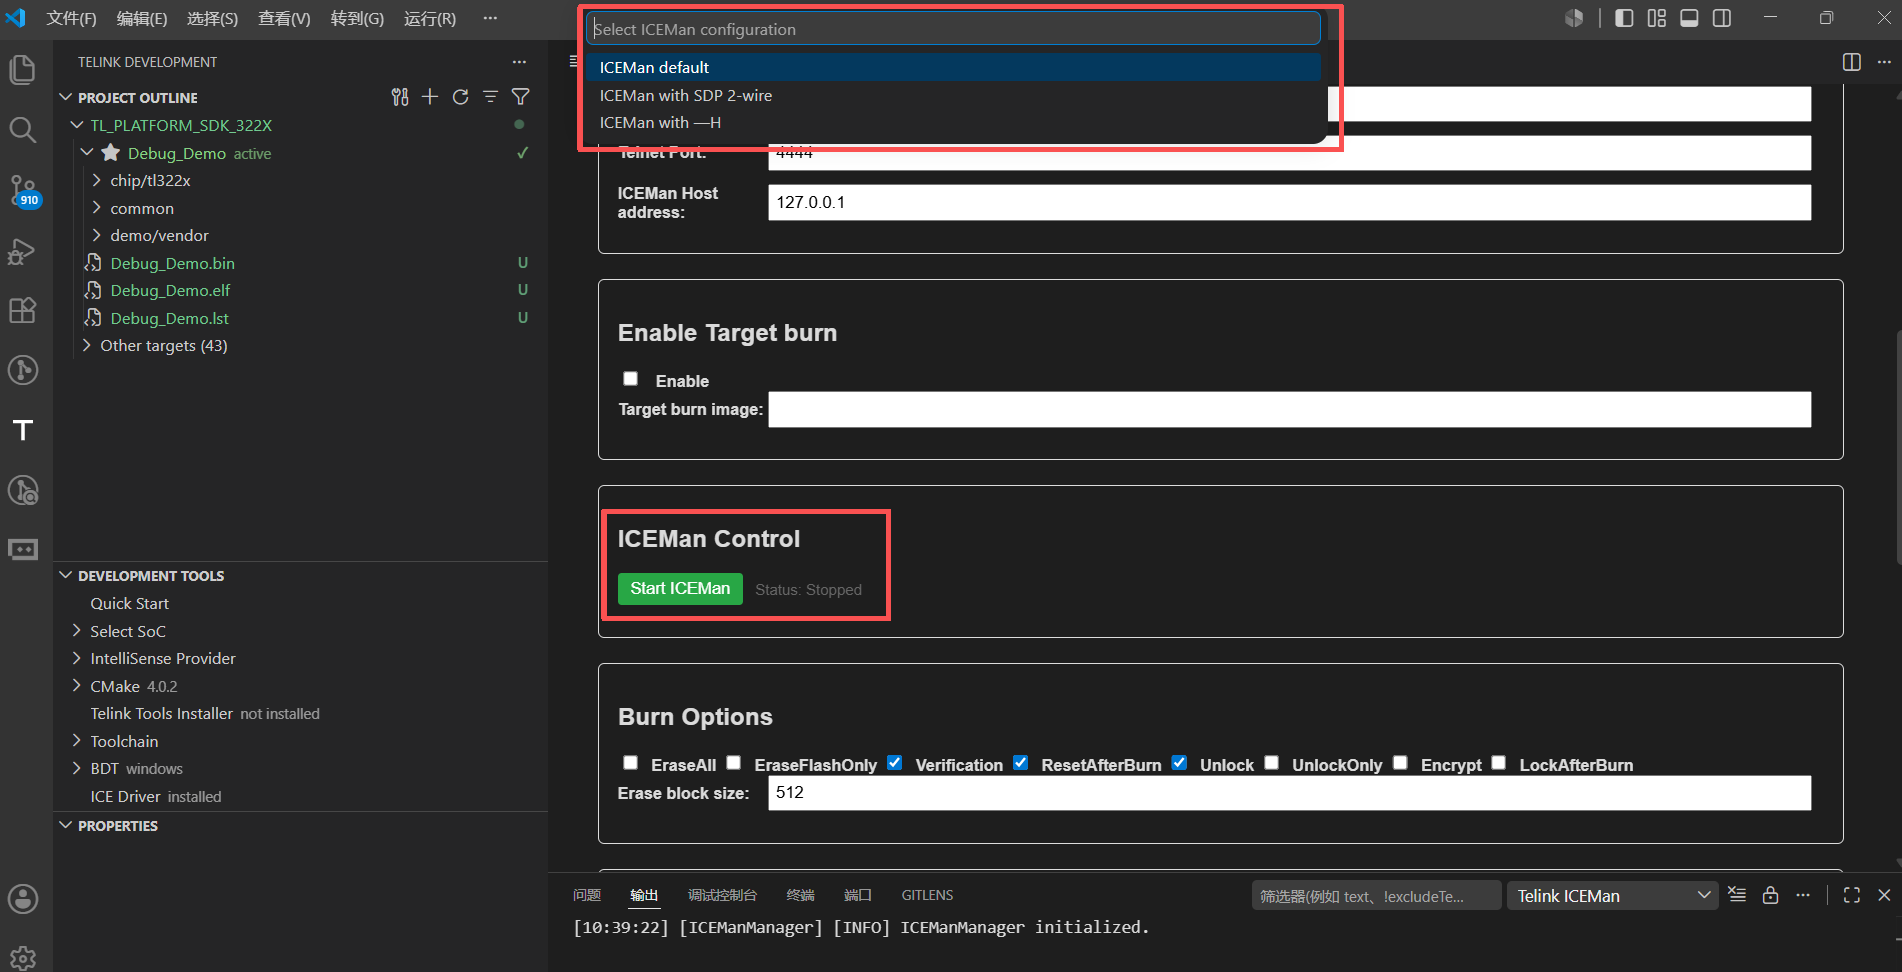Open the Debug_Demo.elf file

pyautogui.click(x=170, y=290)
